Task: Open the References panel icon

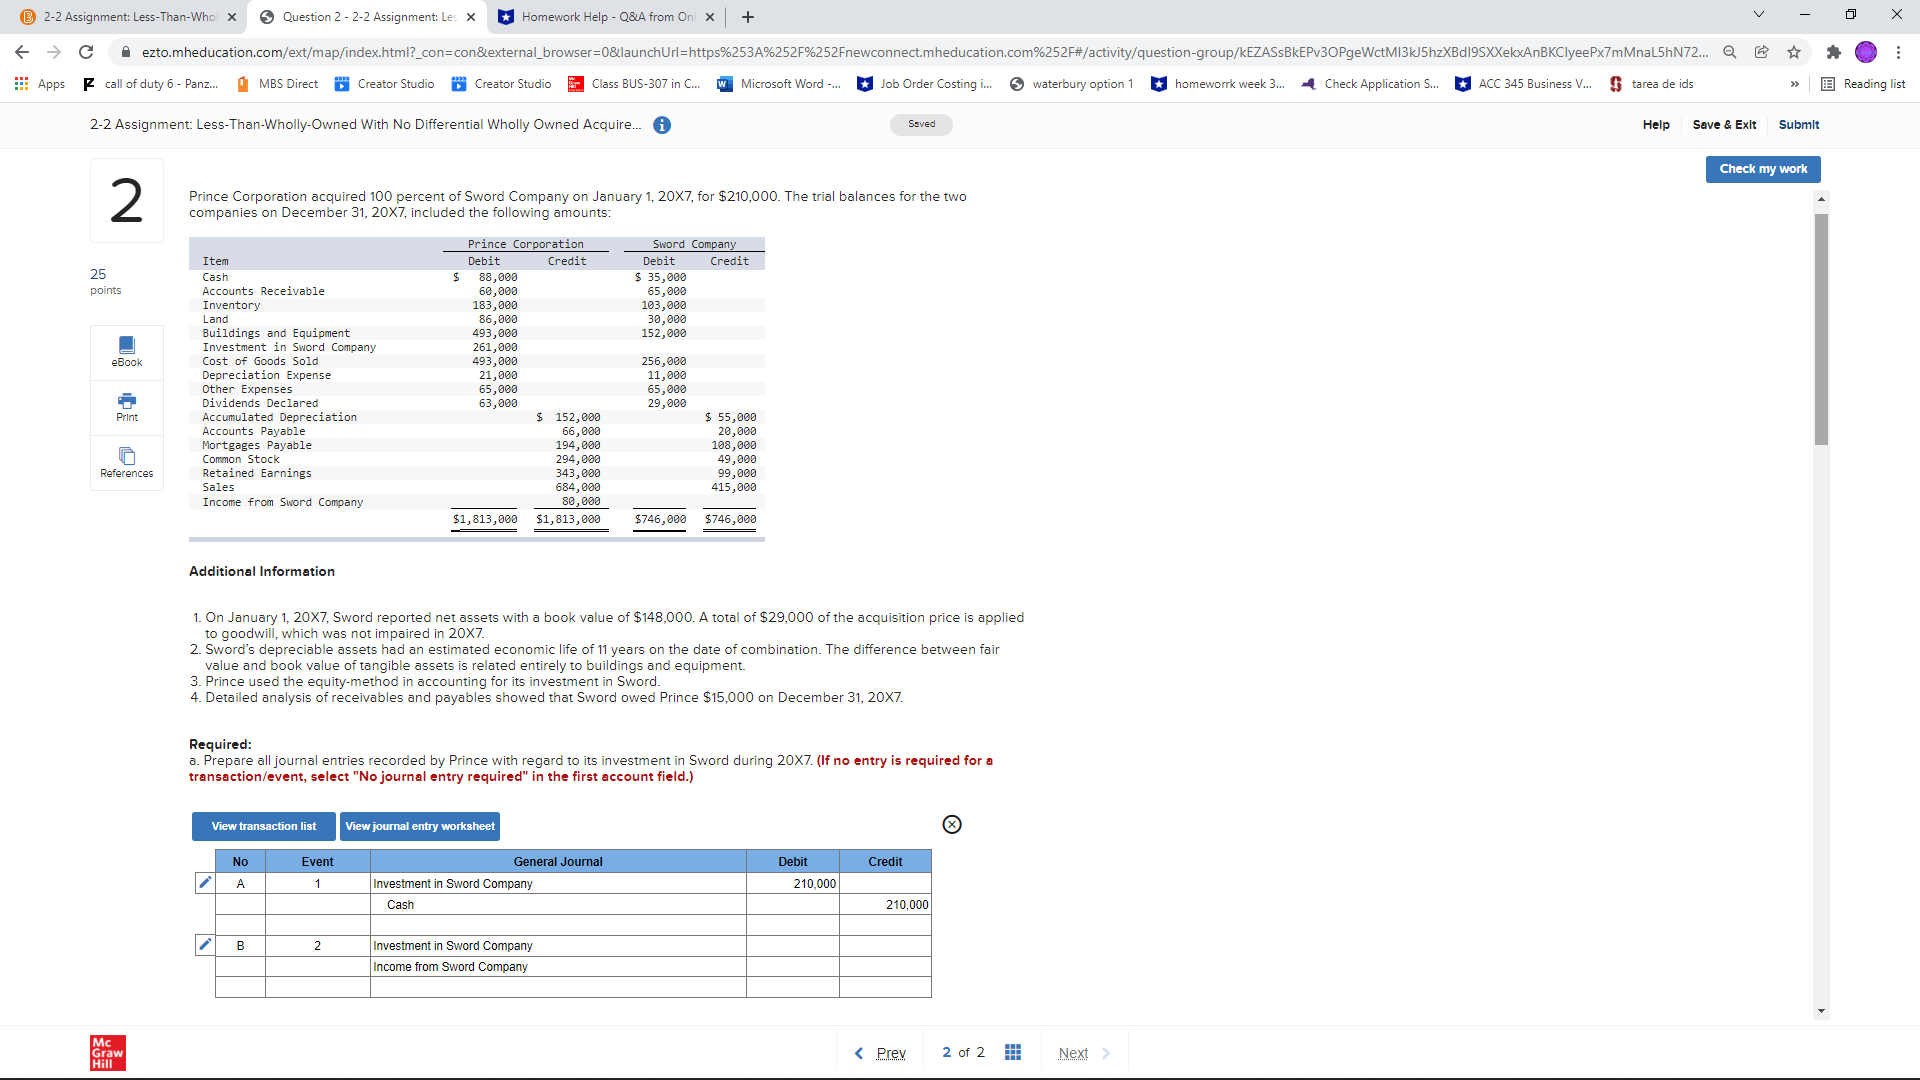Action: pyautogui.click(x=127, y=462)
